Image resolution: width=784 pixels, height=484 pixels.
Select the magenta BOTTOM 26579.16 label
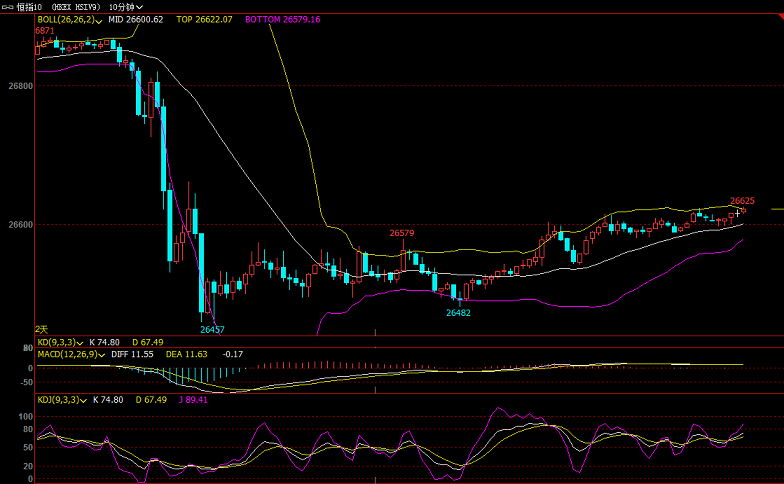coord(282,19)
